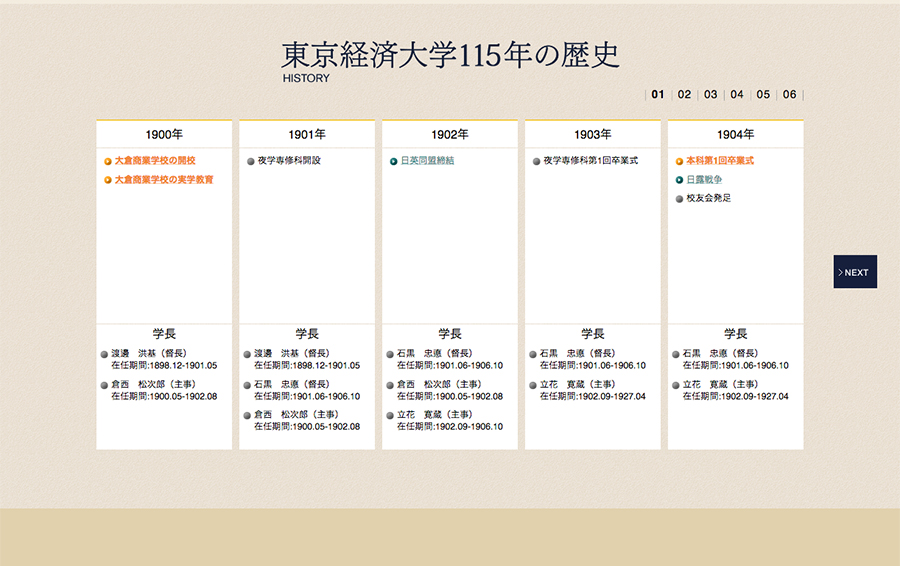Screen dimensions: 900x566
Task: Click the 学長 heading in the 1900 column
Action: (164, 334)
